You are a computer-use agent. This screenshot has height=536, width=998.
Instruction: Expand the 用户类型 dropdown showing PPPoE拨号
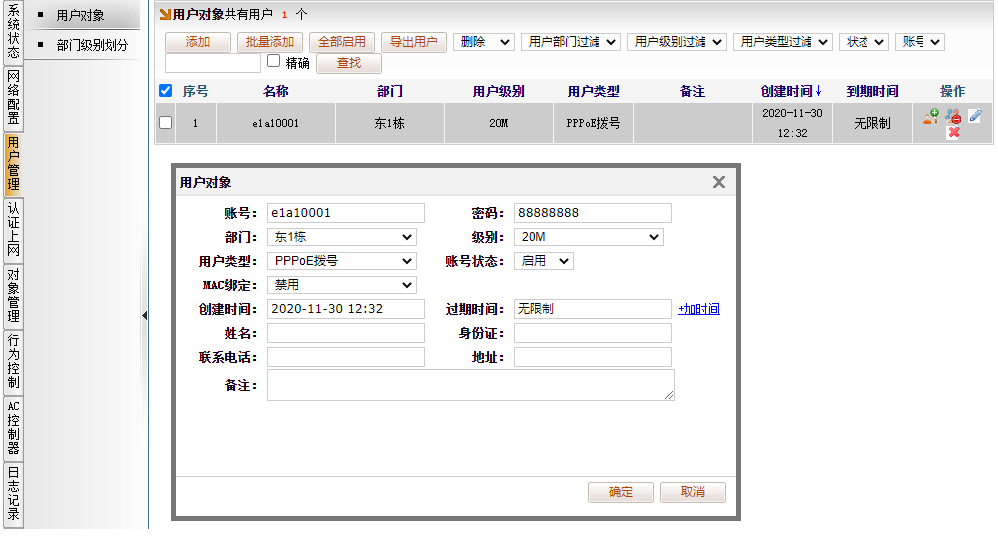pos(342,261)
